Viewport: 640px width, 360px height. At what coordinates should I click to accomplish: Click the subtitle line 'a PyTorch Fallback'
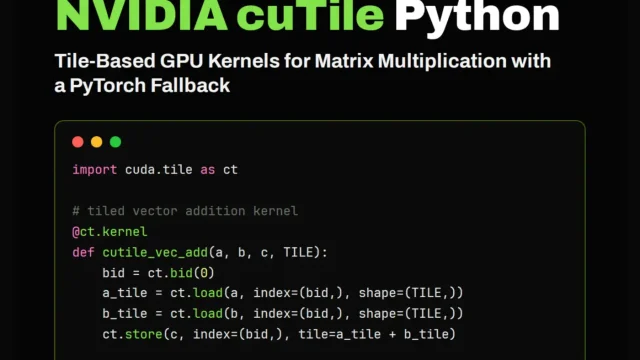pyautogui.click(x=142, y=86)
